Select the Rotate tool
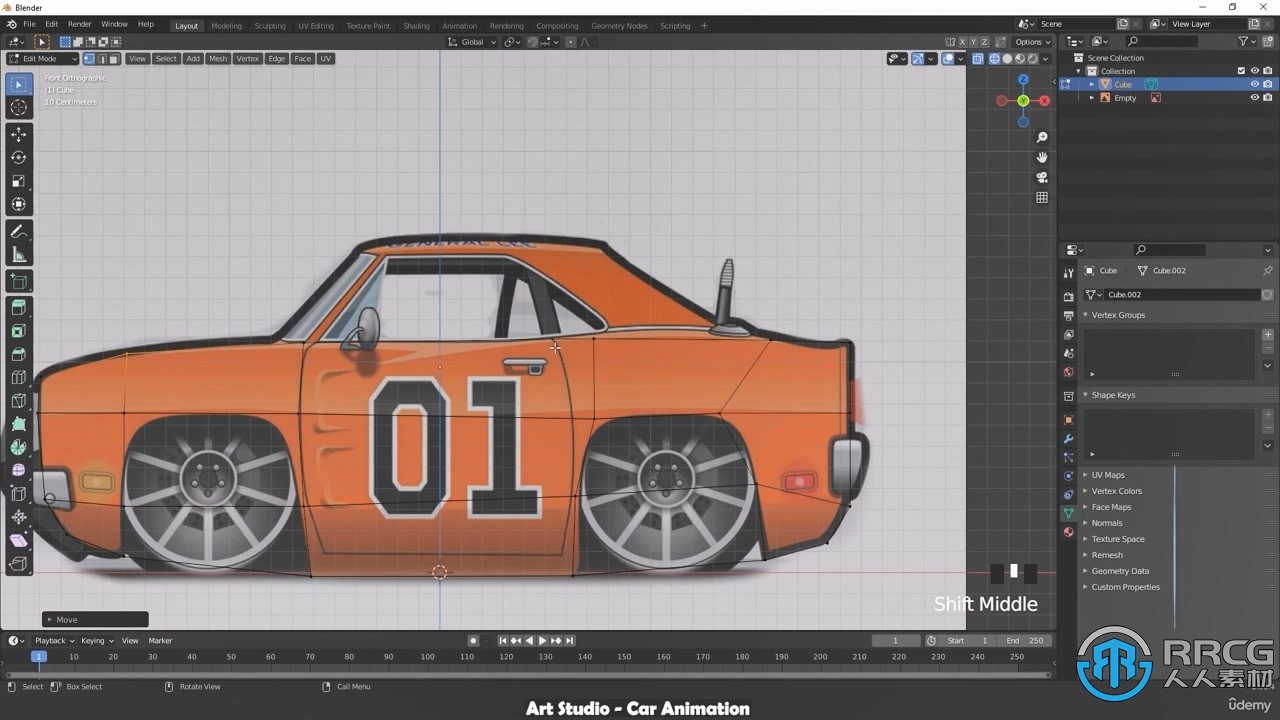Image resolution: width=1280 pixels, height=720 pixels. point(18,157)
